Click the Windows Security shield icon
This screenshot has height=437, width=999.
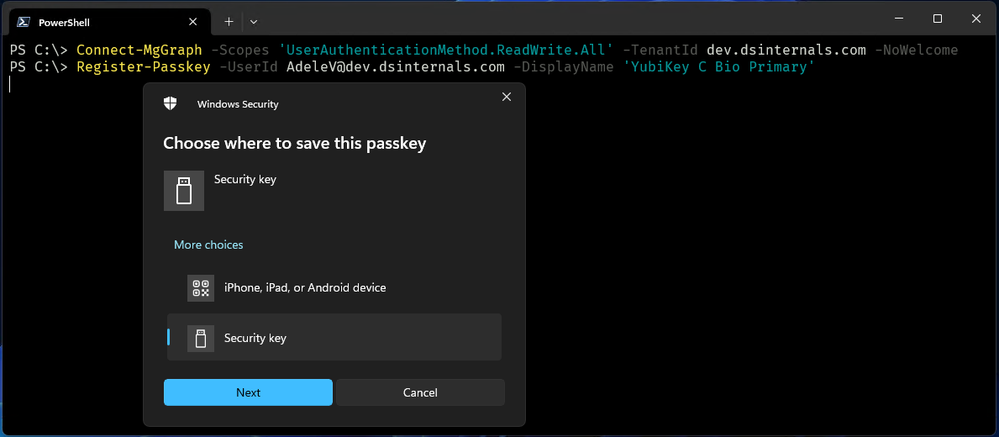(x=170, y=104)
